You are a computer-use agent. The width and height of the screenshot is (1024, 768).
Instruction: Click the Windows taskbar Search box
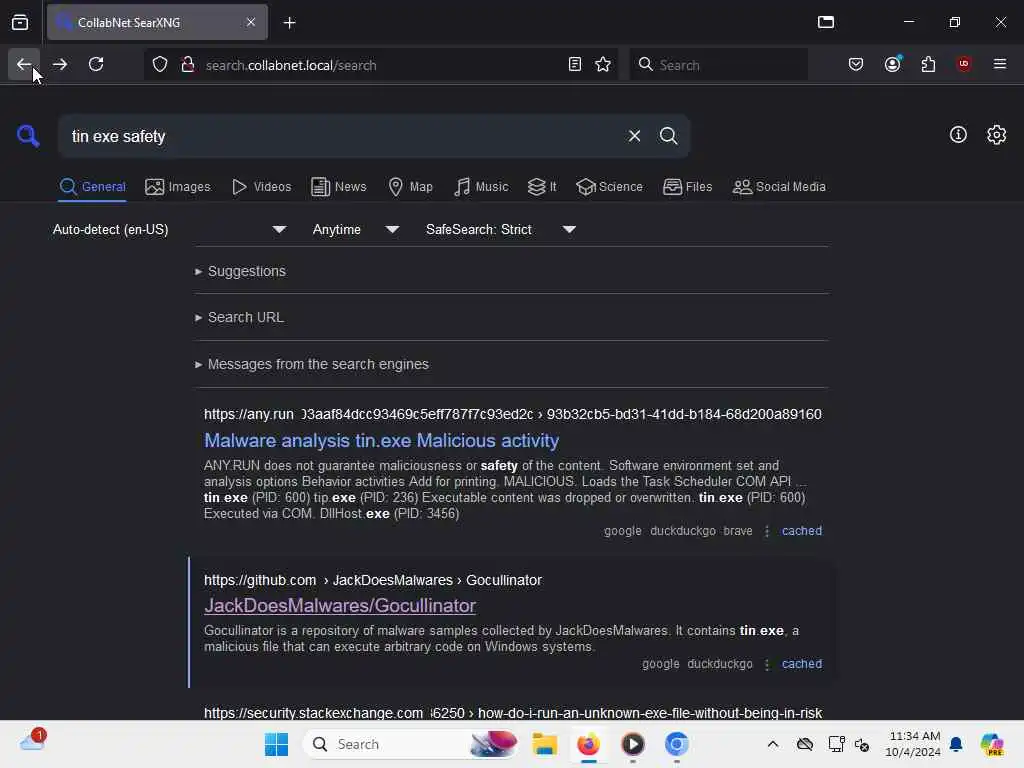[411, 744]
